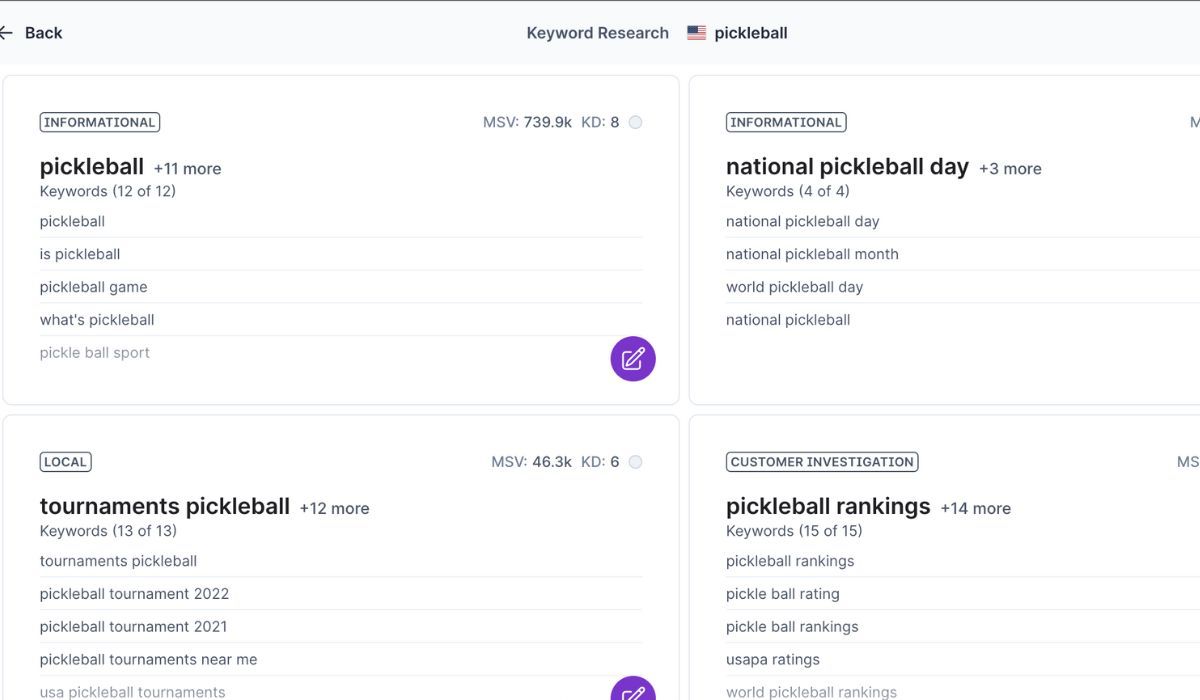
Task: Go Back using the Back link text
Action: coord(43,33)
